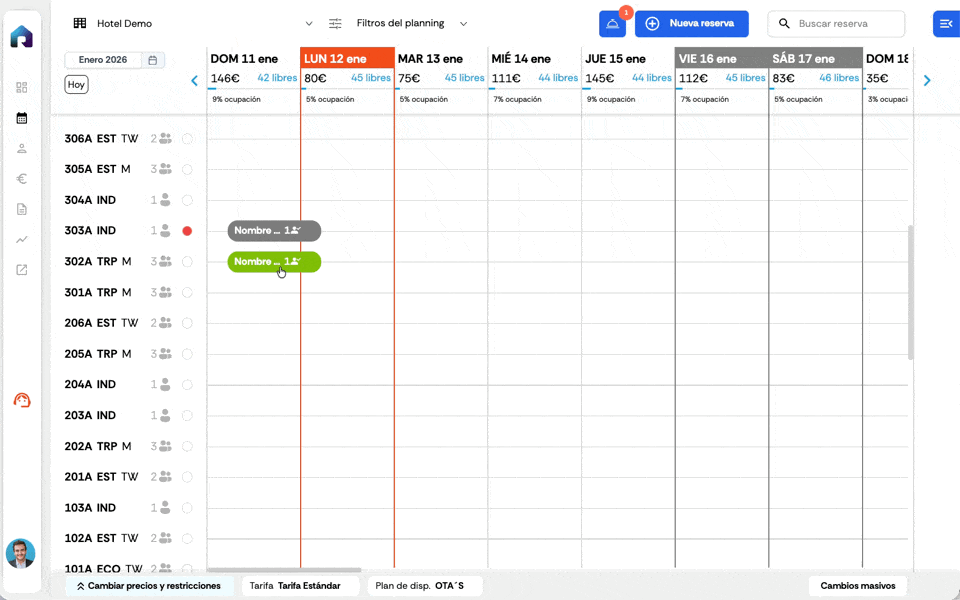Open the guests person icon in sidebar

point(22,148)
